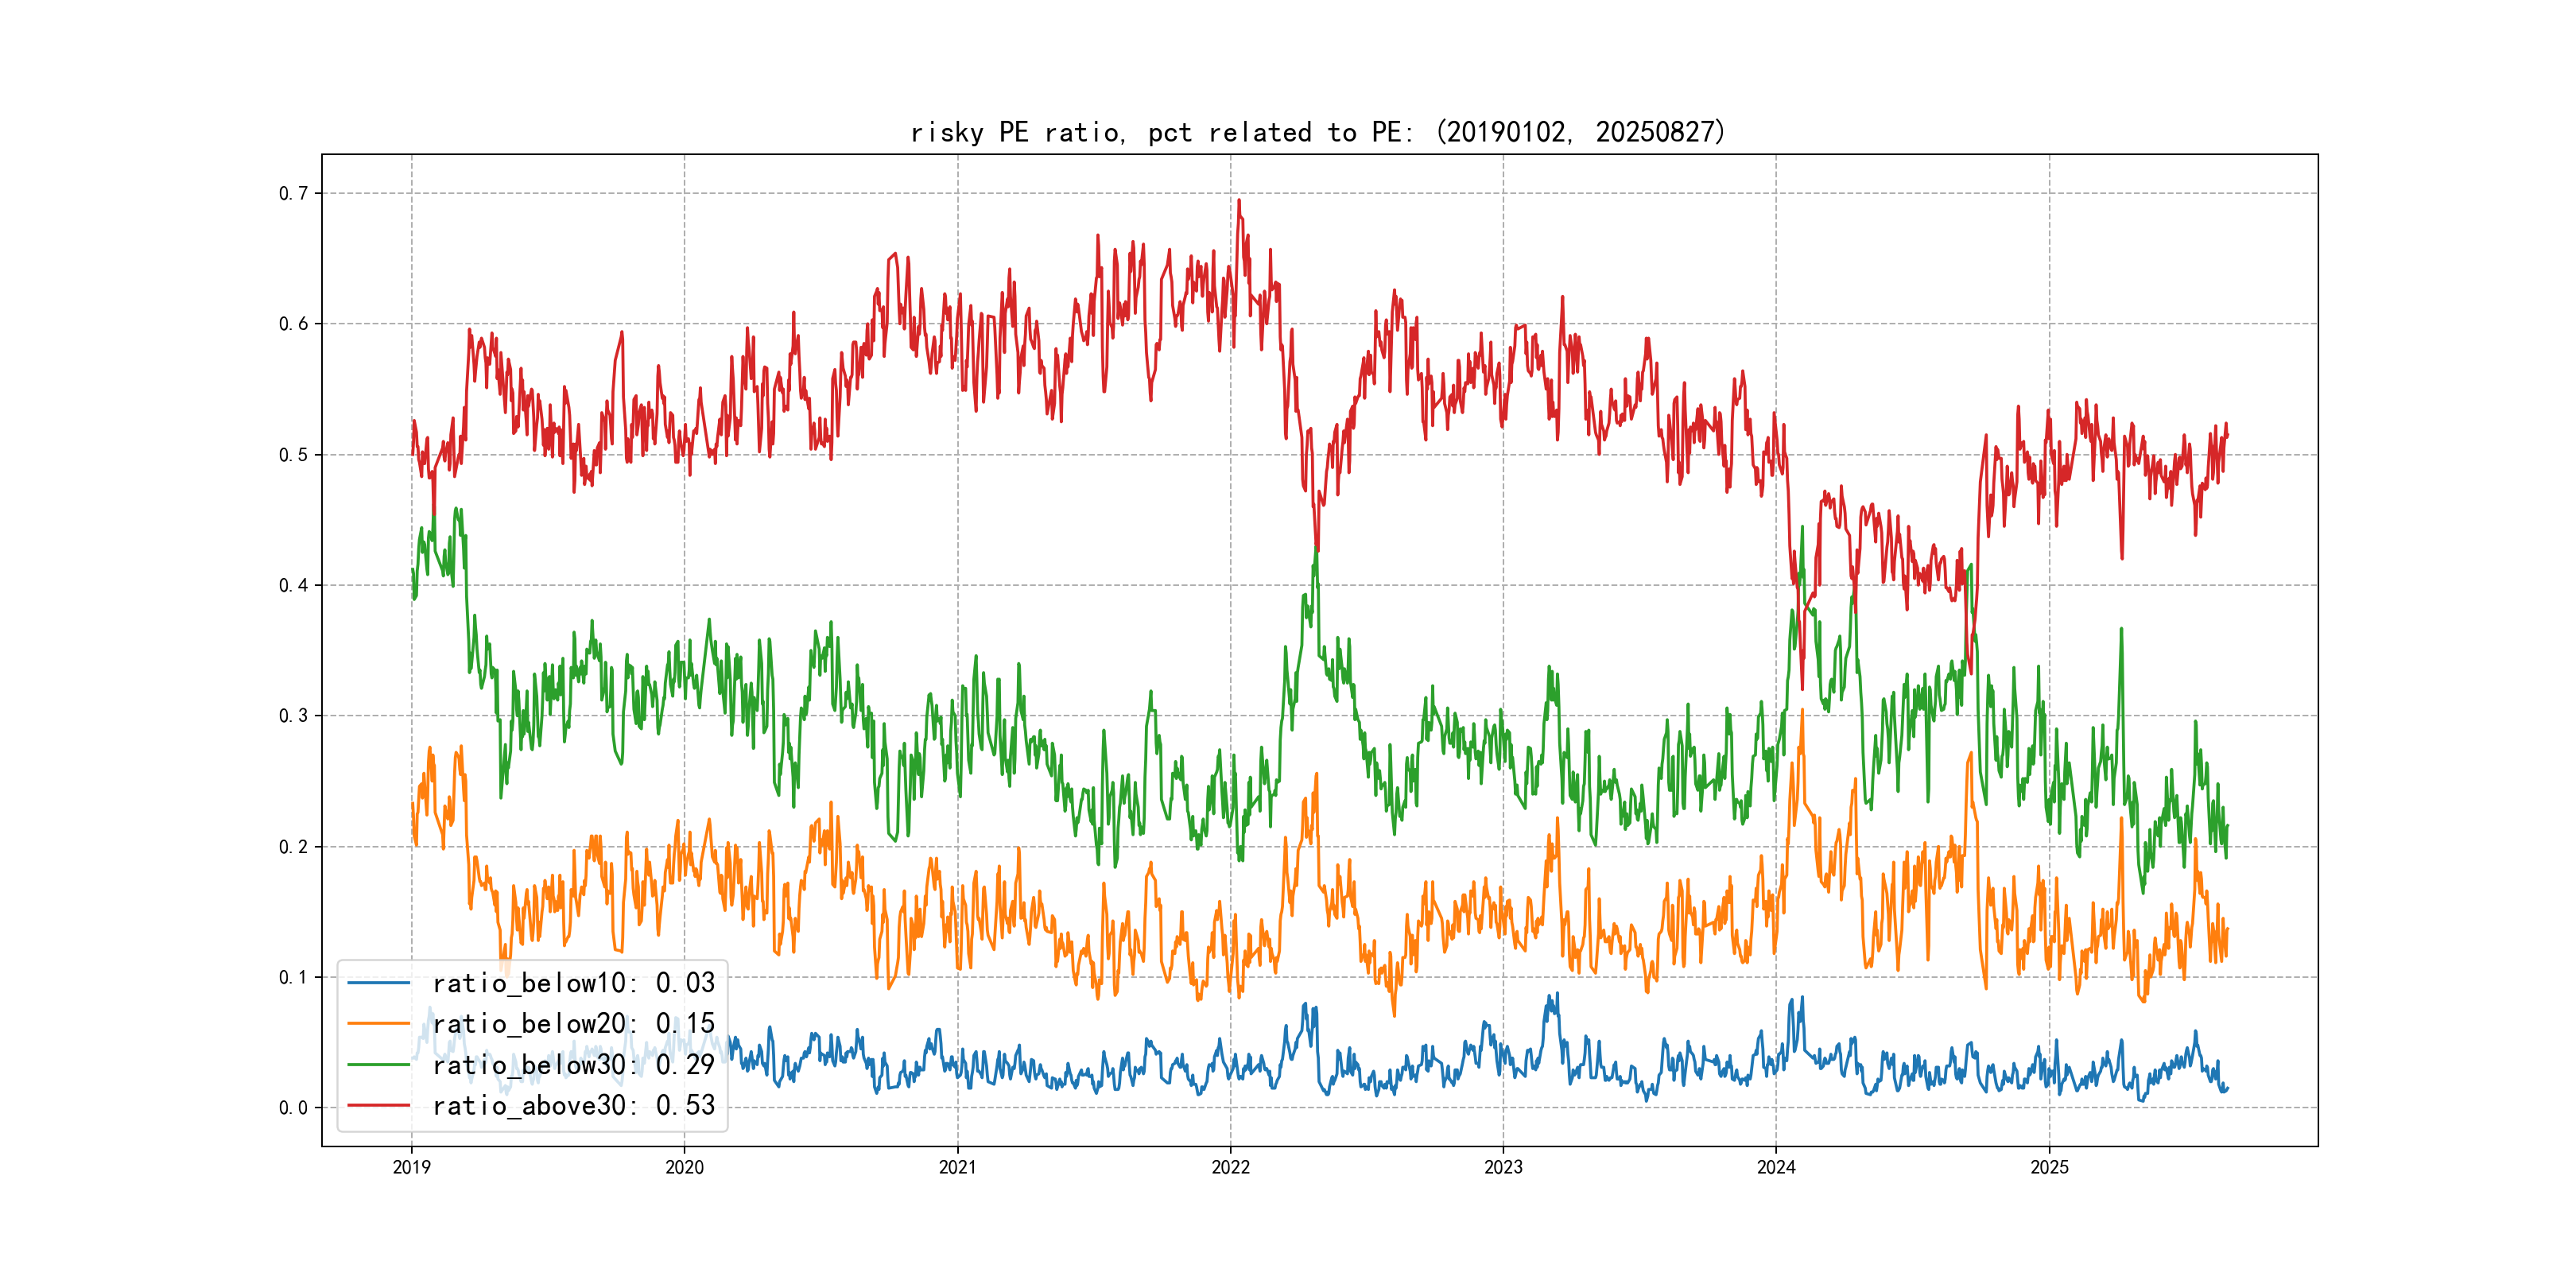Click the 0.3 y-axis tick label

coord(293,716)
